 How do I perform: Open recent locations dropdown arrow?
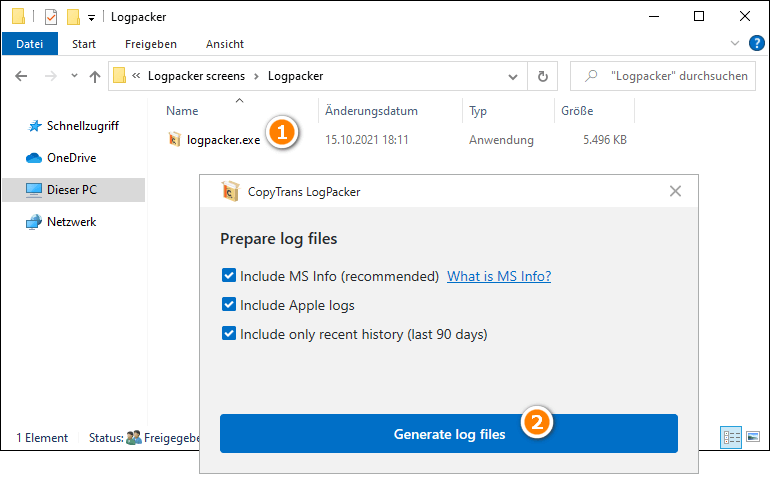click(x=74, y=76)
